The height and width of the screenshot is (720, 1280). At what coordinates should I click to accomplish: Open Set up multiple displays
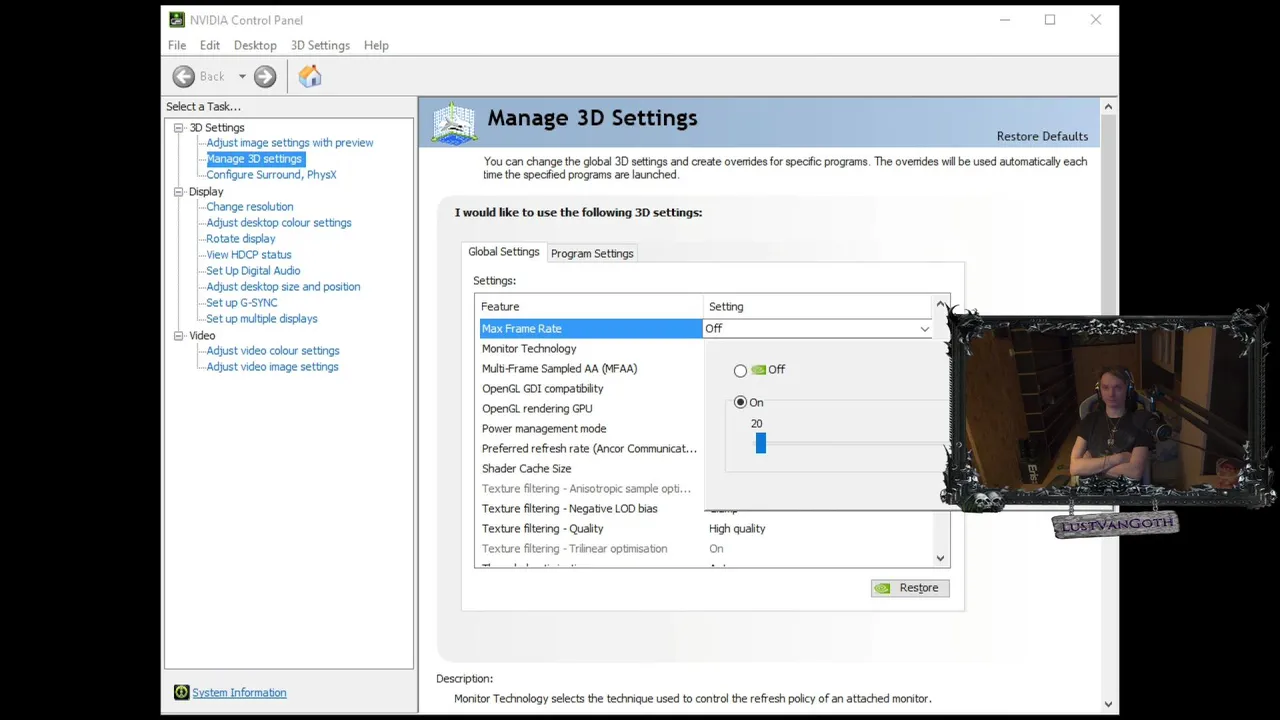click(x=262, y=318)
